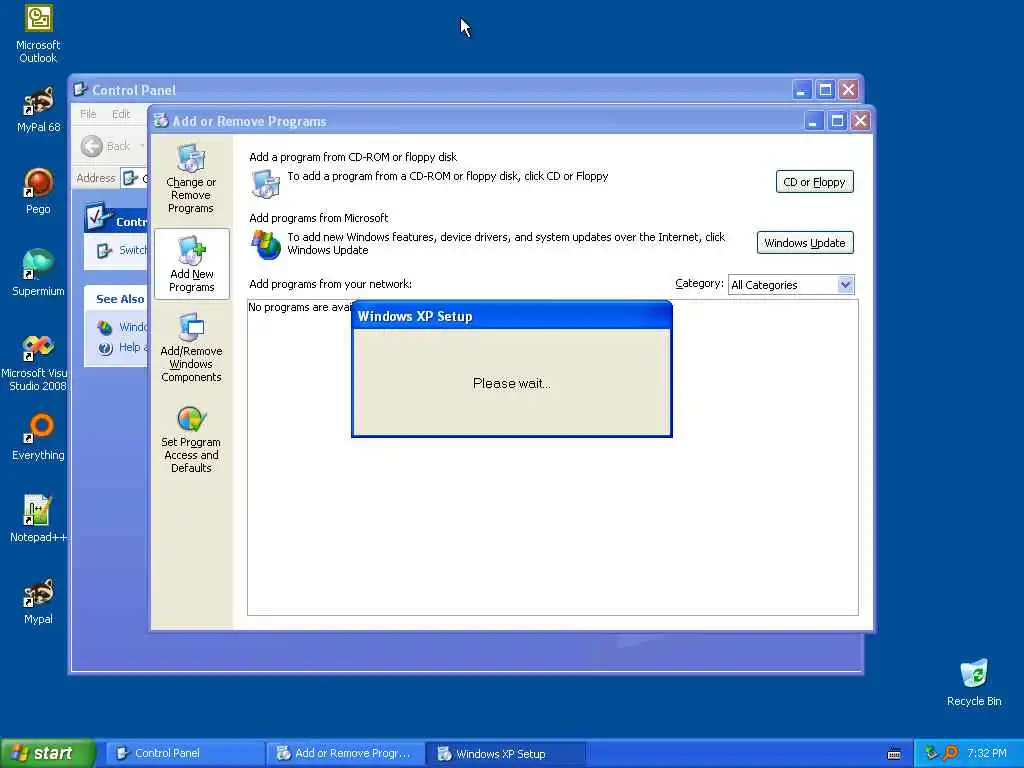1024x768 pixels.
Task: Select Add New Programs sidebar item
Action: [x=191, y=264]
